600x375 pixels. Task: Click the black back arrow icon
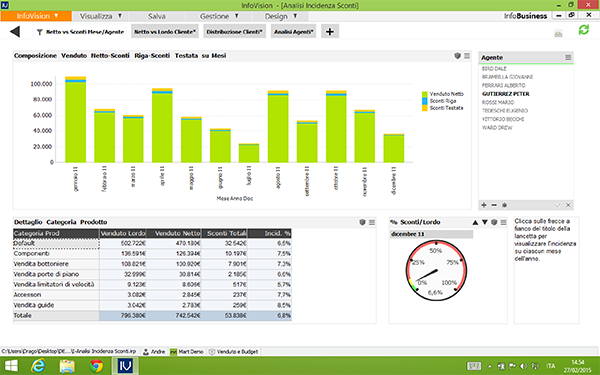coord(15,31)
